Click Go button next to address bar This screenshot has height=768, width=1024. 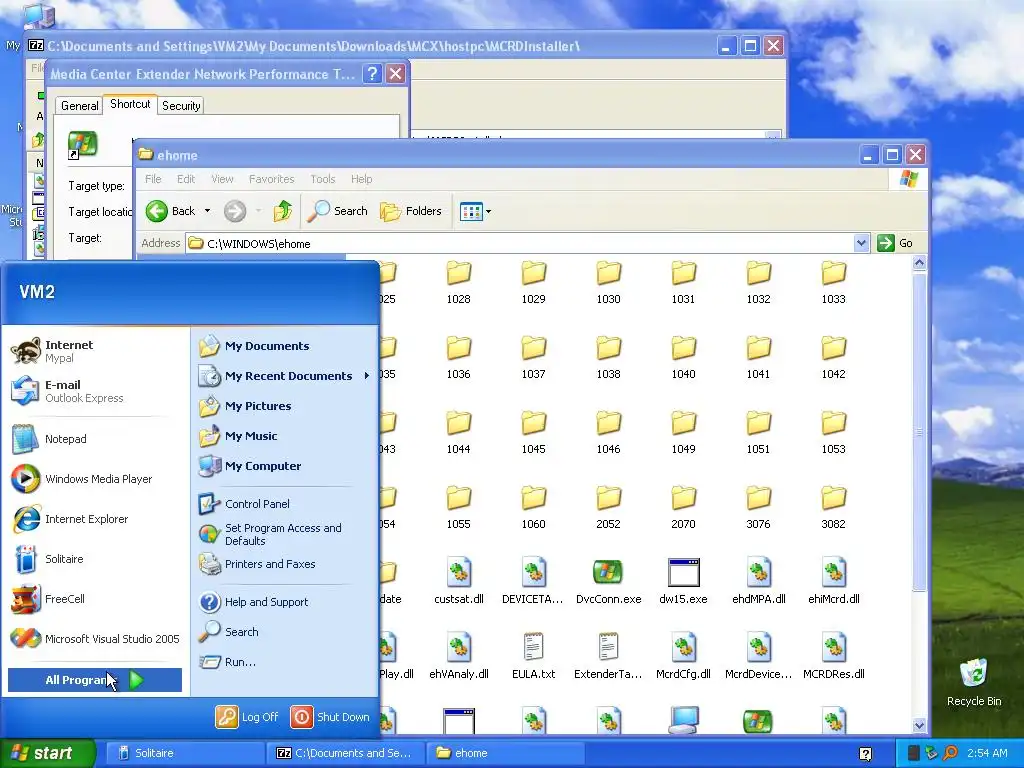[895, 243]
